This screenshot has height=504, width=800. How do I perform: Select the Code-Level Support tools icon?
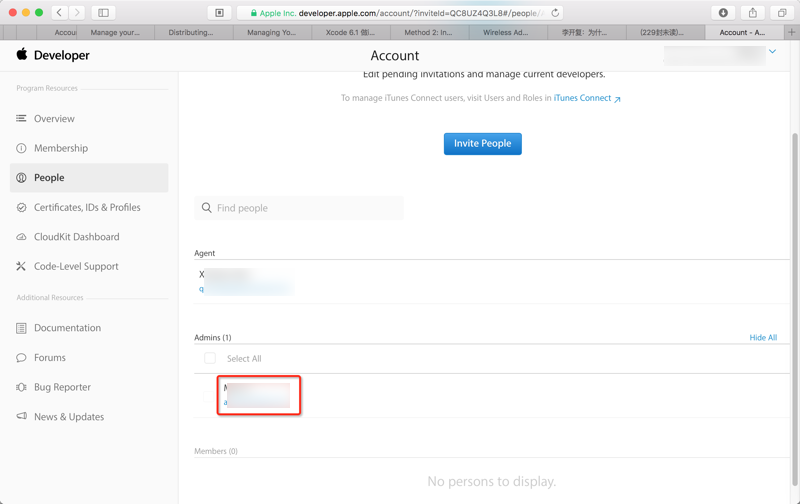(x=21, y=267)
